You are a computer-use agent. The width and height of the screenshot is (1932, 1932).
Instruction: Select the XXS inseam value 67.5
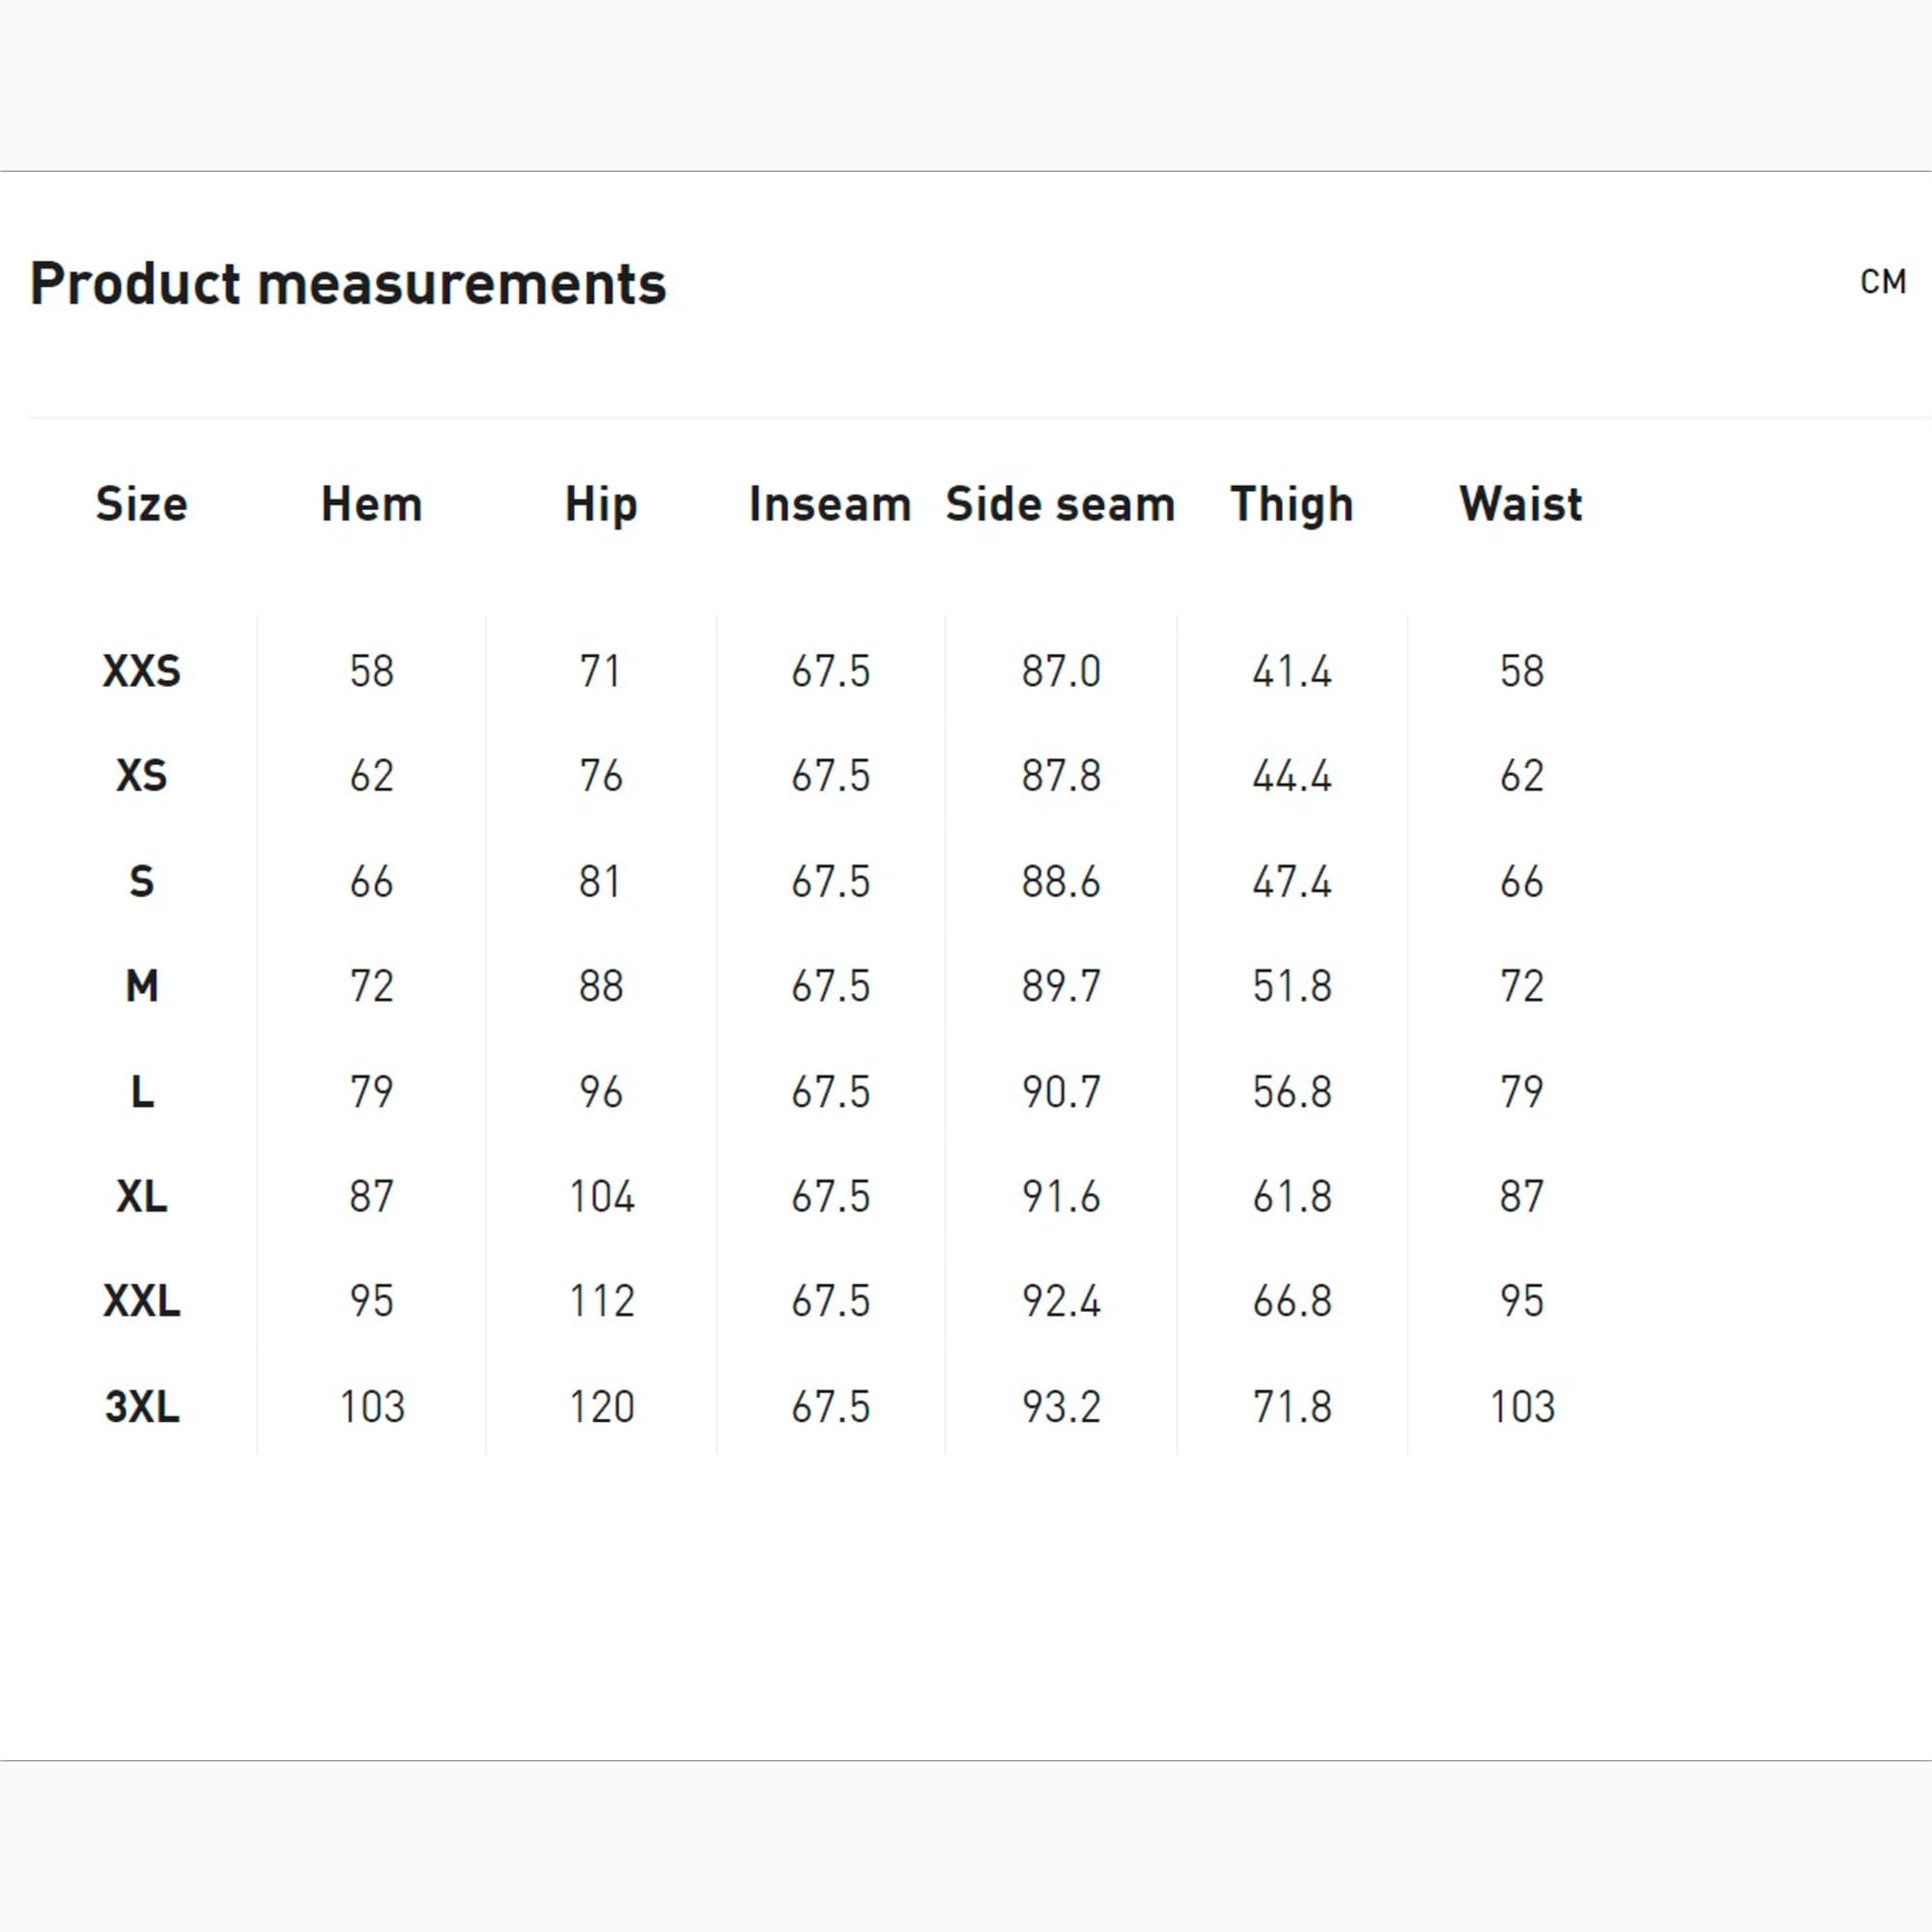[830, 671]
